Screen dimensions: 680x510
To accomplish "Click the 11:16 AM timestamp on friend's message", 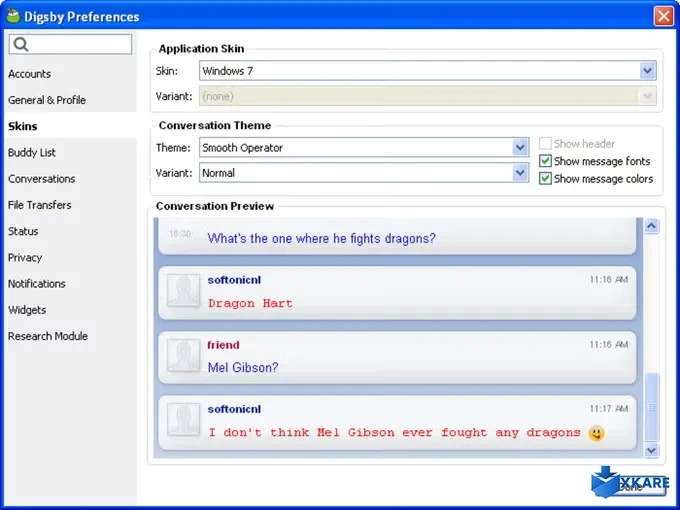I will click(608, 344).
